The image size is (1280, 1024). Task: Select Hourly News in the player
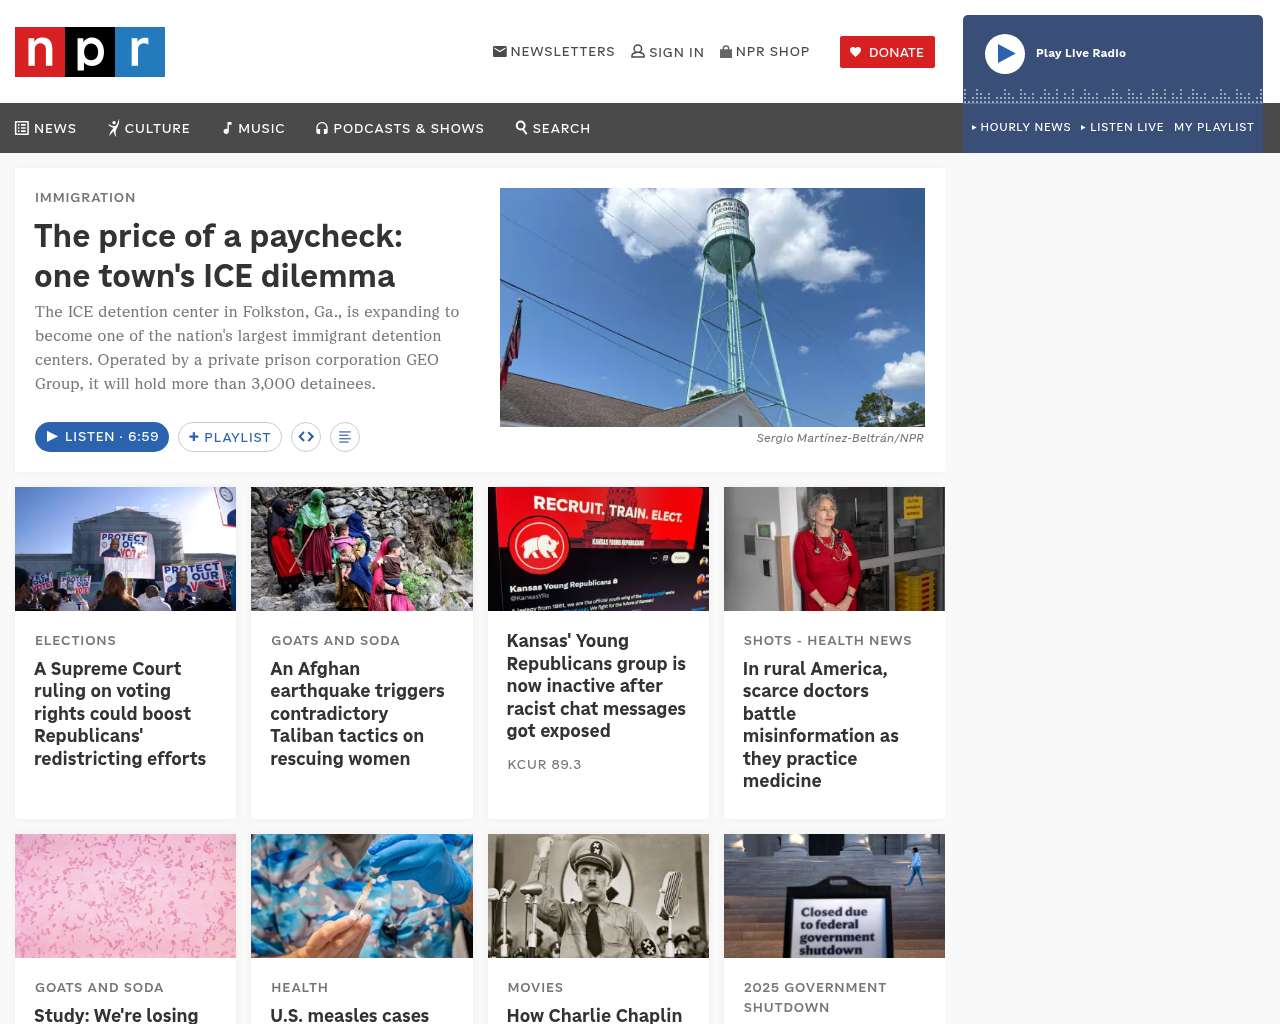coord(1021,127)
